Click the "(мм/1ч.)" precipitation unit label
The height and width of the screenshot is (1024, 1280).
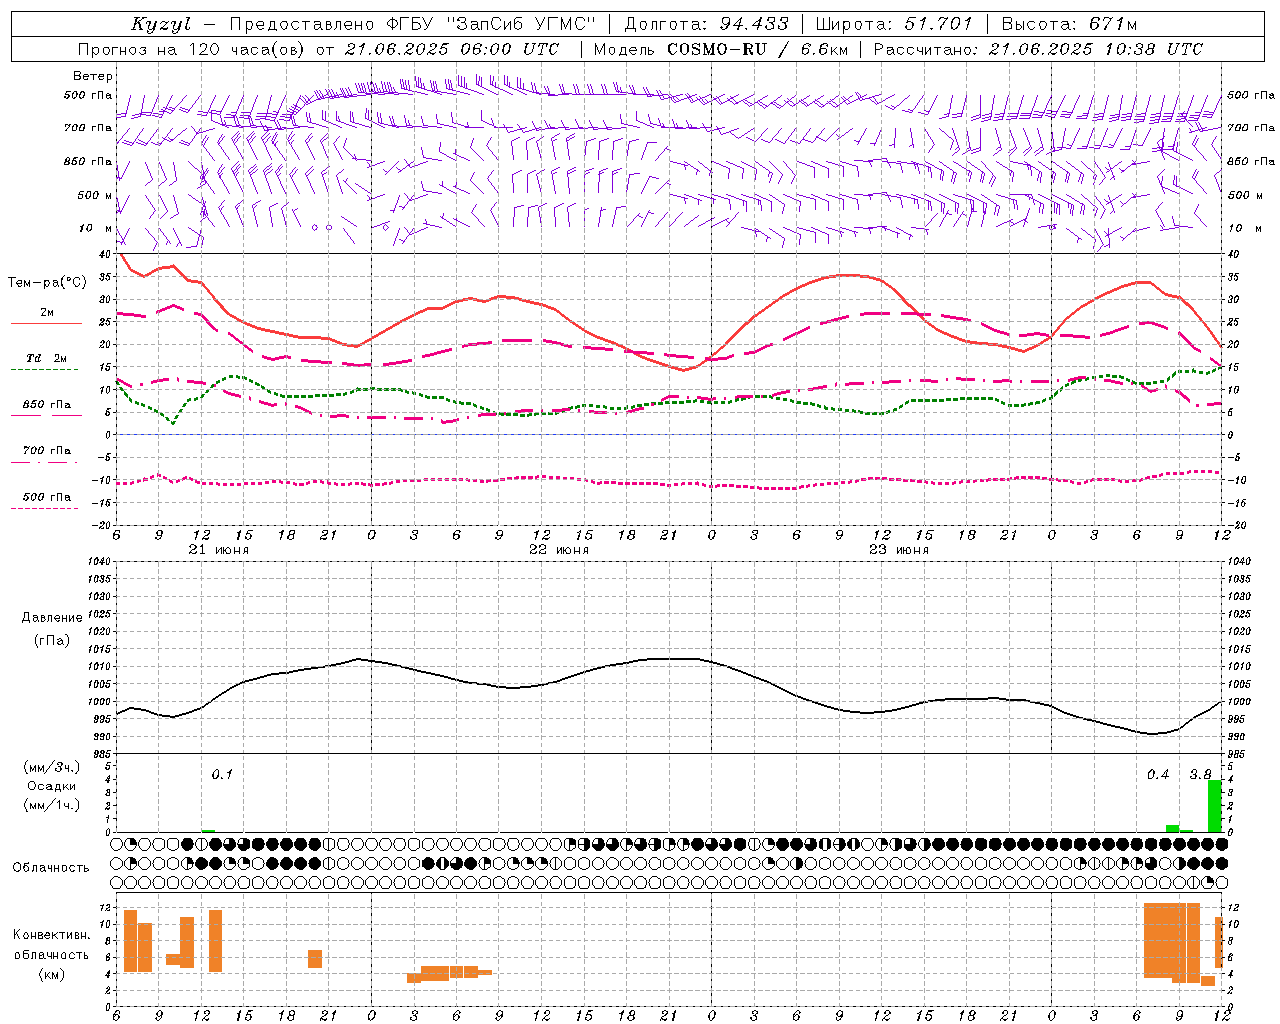(x=52, y=805)
